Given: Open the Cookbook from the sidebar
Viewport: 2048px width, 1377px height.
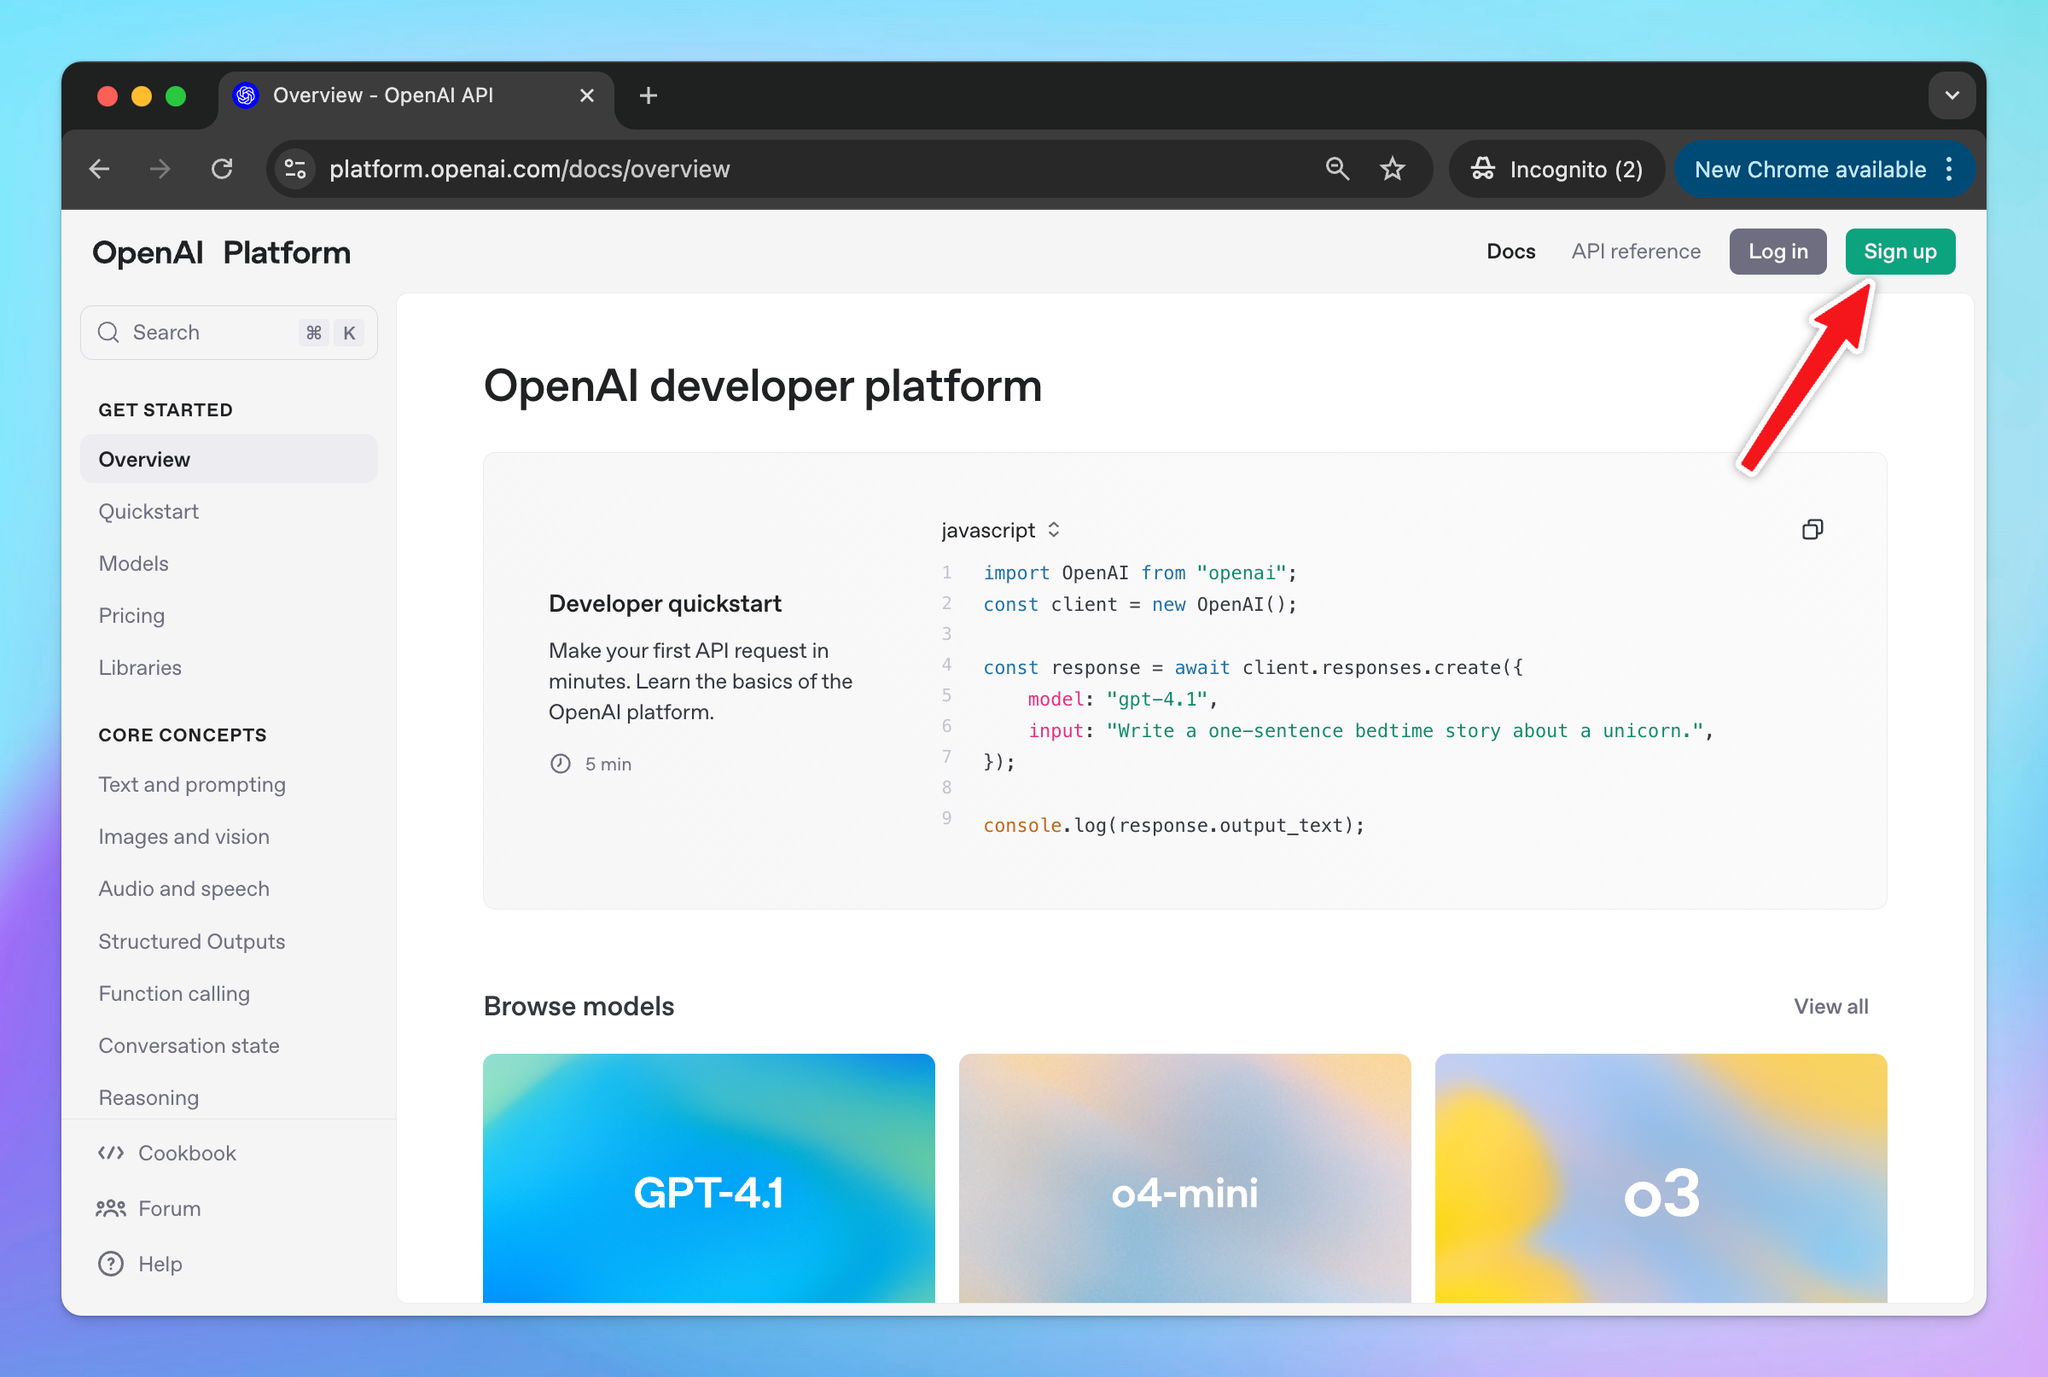Looking at the screenshot, I should pos(186,1152).
